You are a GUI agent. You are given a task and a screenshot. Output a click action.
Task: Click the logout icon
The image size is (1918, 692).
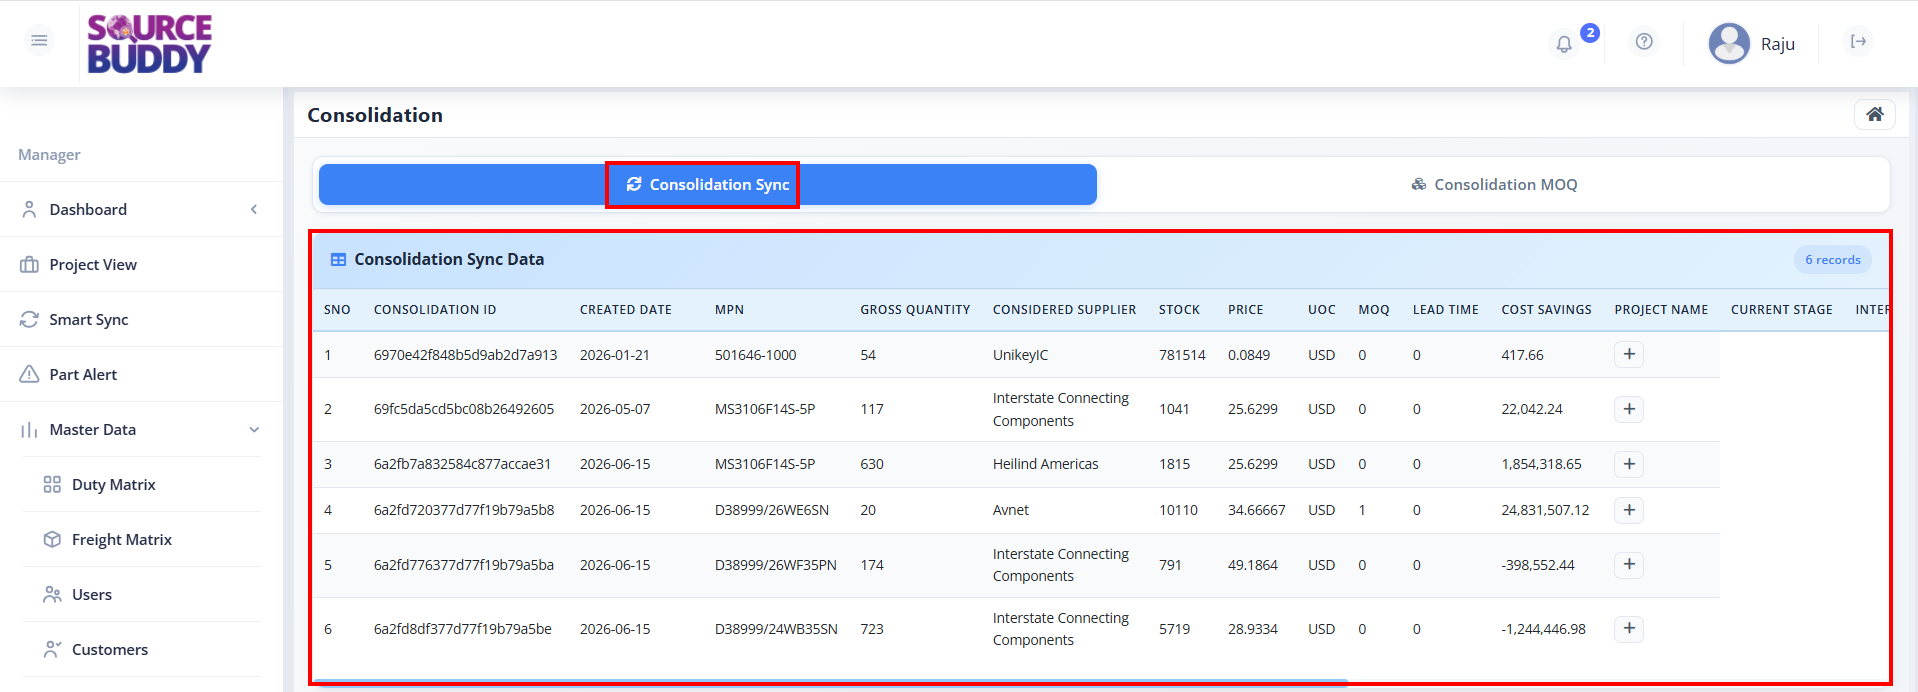point(1858,41)
